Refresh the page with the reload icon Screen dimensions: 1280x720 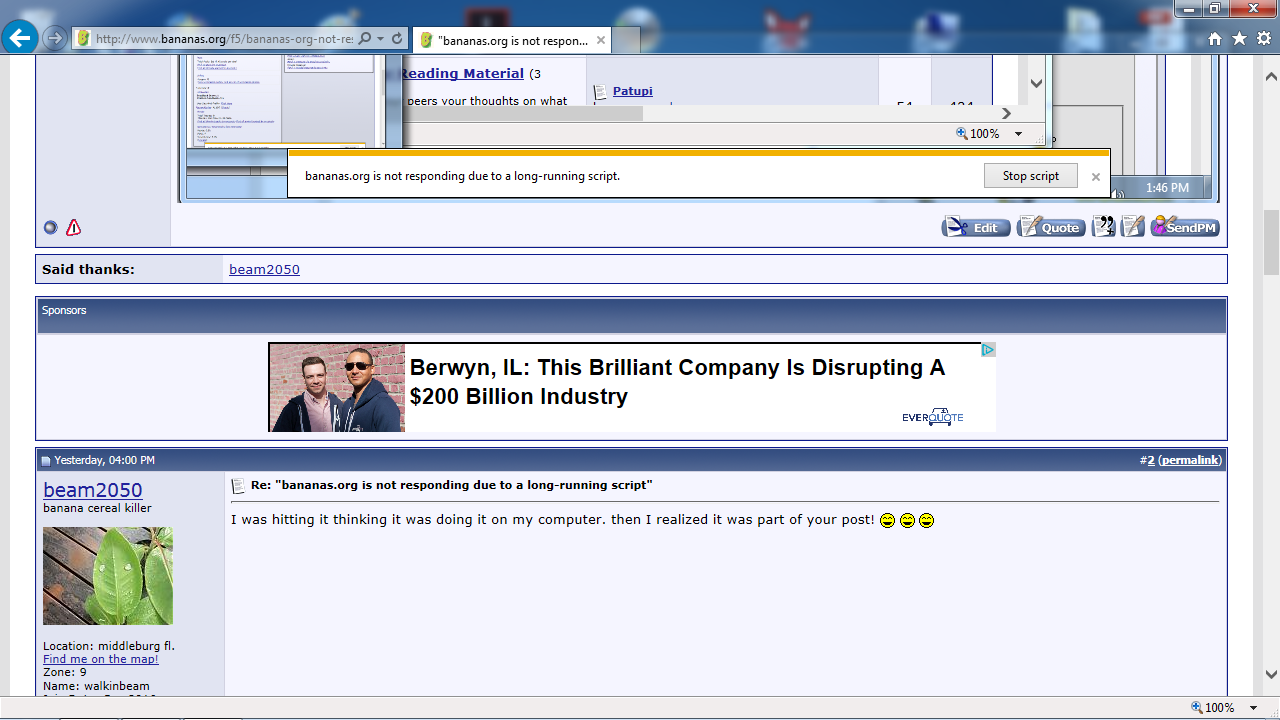397,38
